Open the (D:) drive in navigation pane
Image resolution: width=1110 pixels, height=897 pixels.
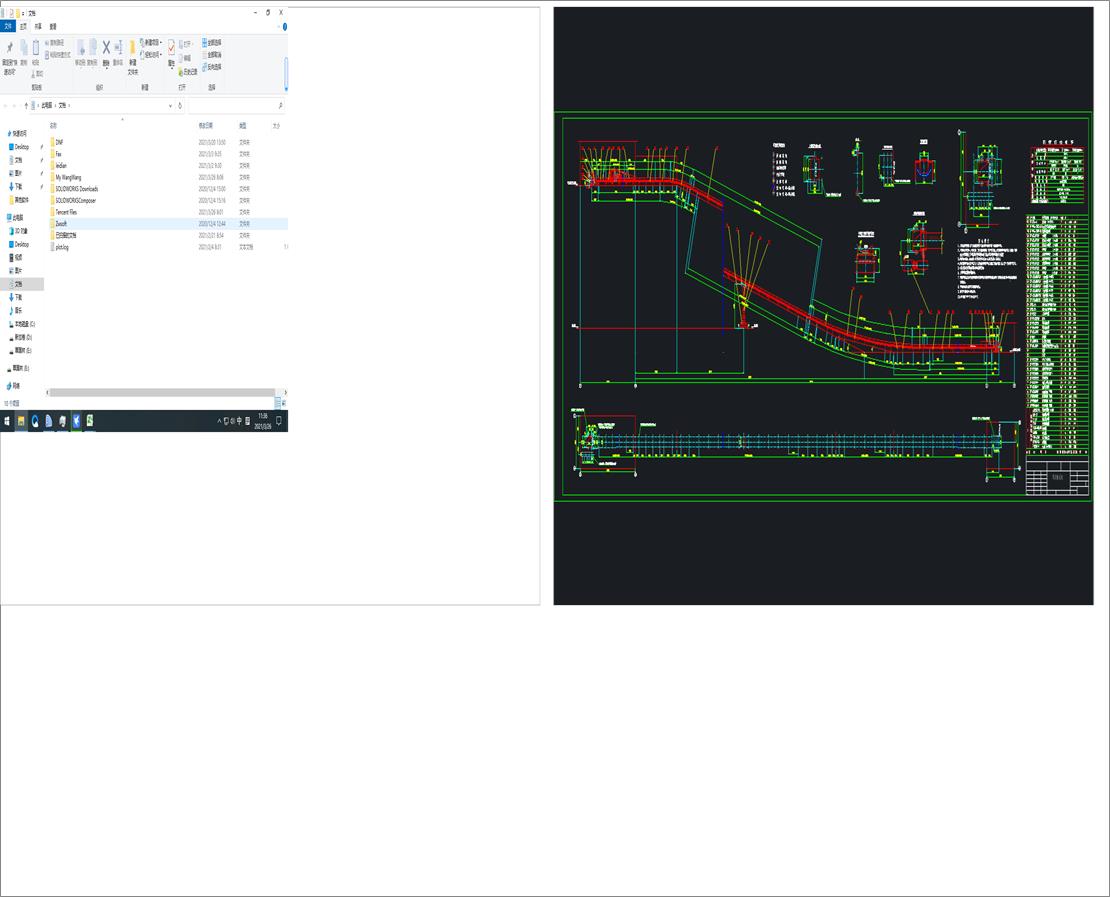coord(21,337)
